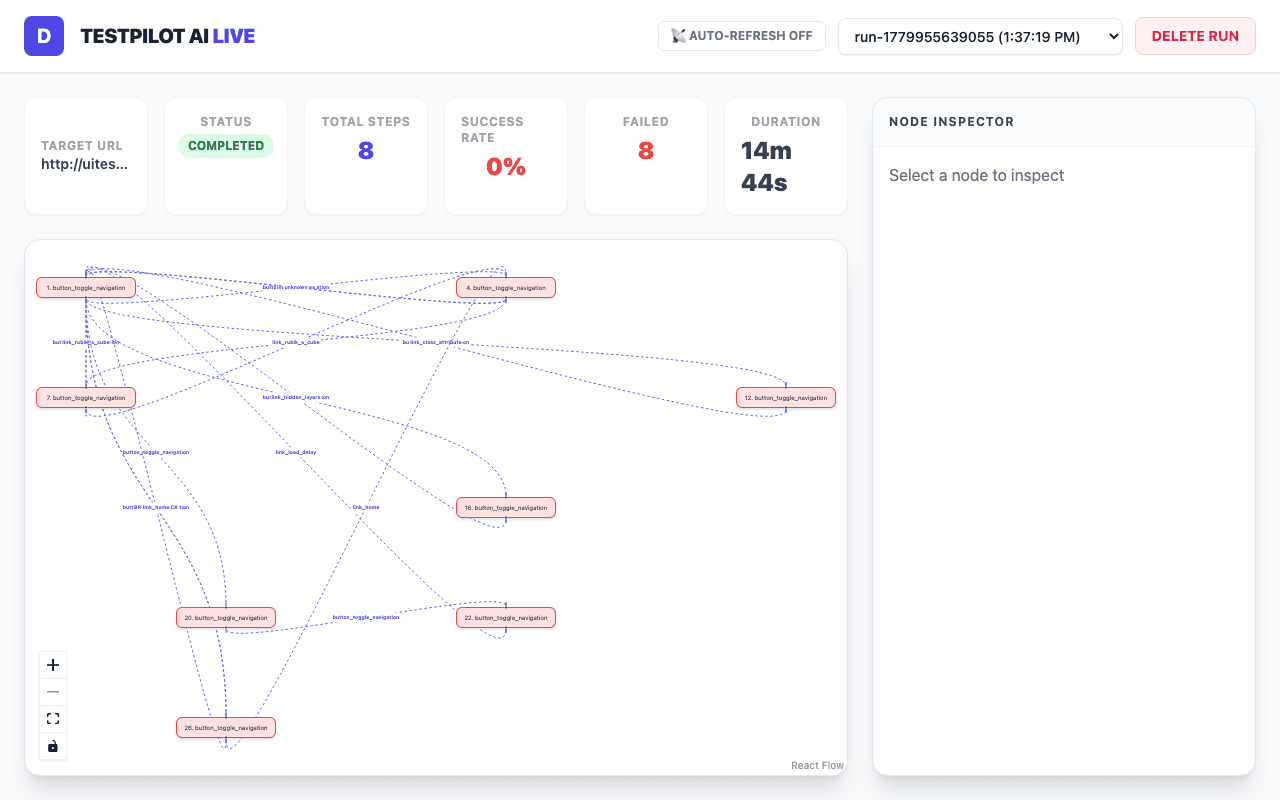Fit the graph view to screen
This screenshot has width=1280, height=800.
click(x=53, y=719)
